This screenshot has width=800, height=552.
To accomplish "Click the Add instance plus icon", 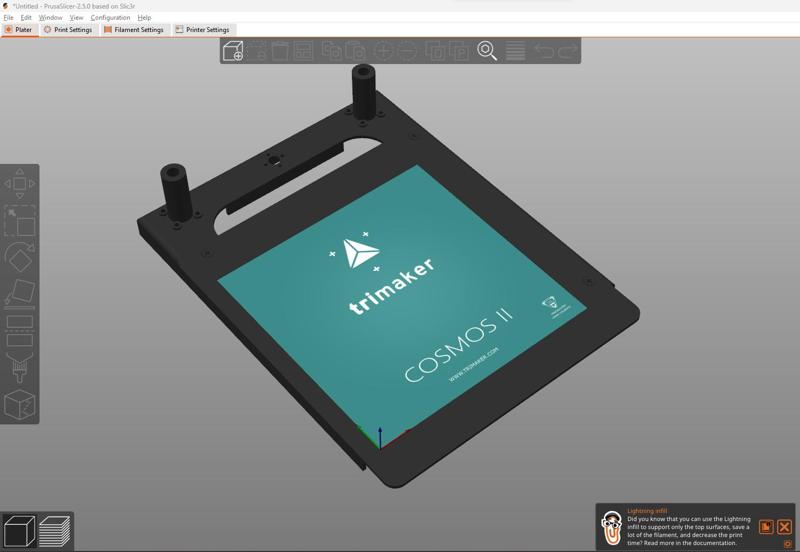I will pyautogui.click(x=383, y=51).
